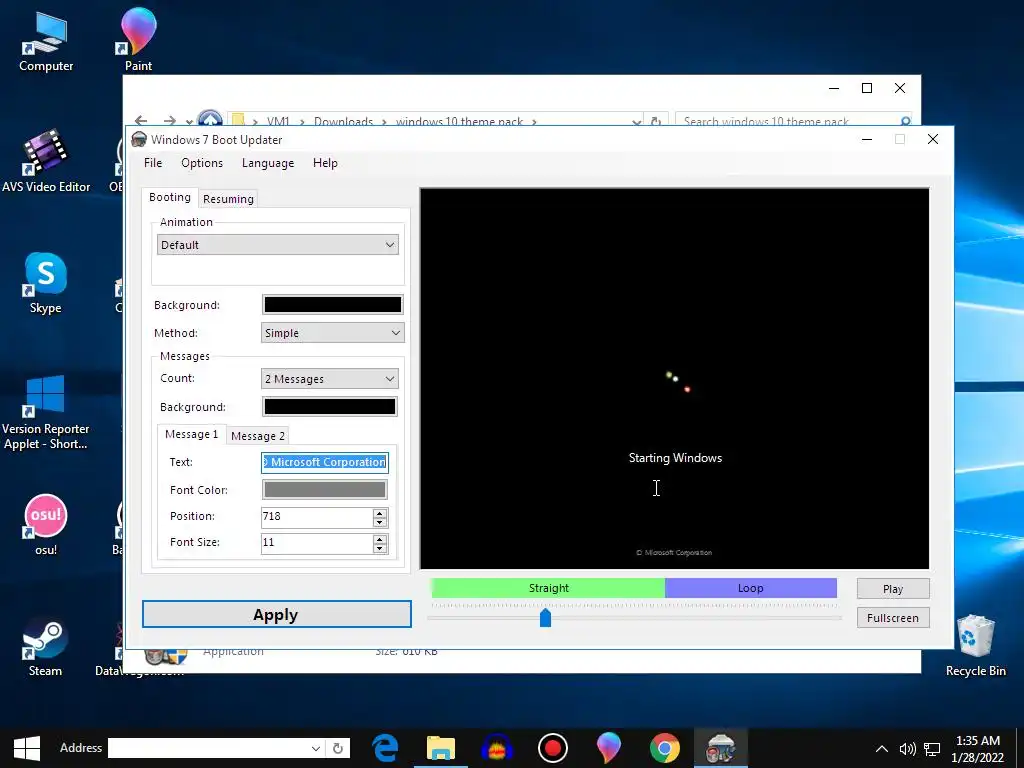Increase Font Size with up arrow
This screenshot has height=768, width=1024.
pyautogui.click(x=379, y=539)
